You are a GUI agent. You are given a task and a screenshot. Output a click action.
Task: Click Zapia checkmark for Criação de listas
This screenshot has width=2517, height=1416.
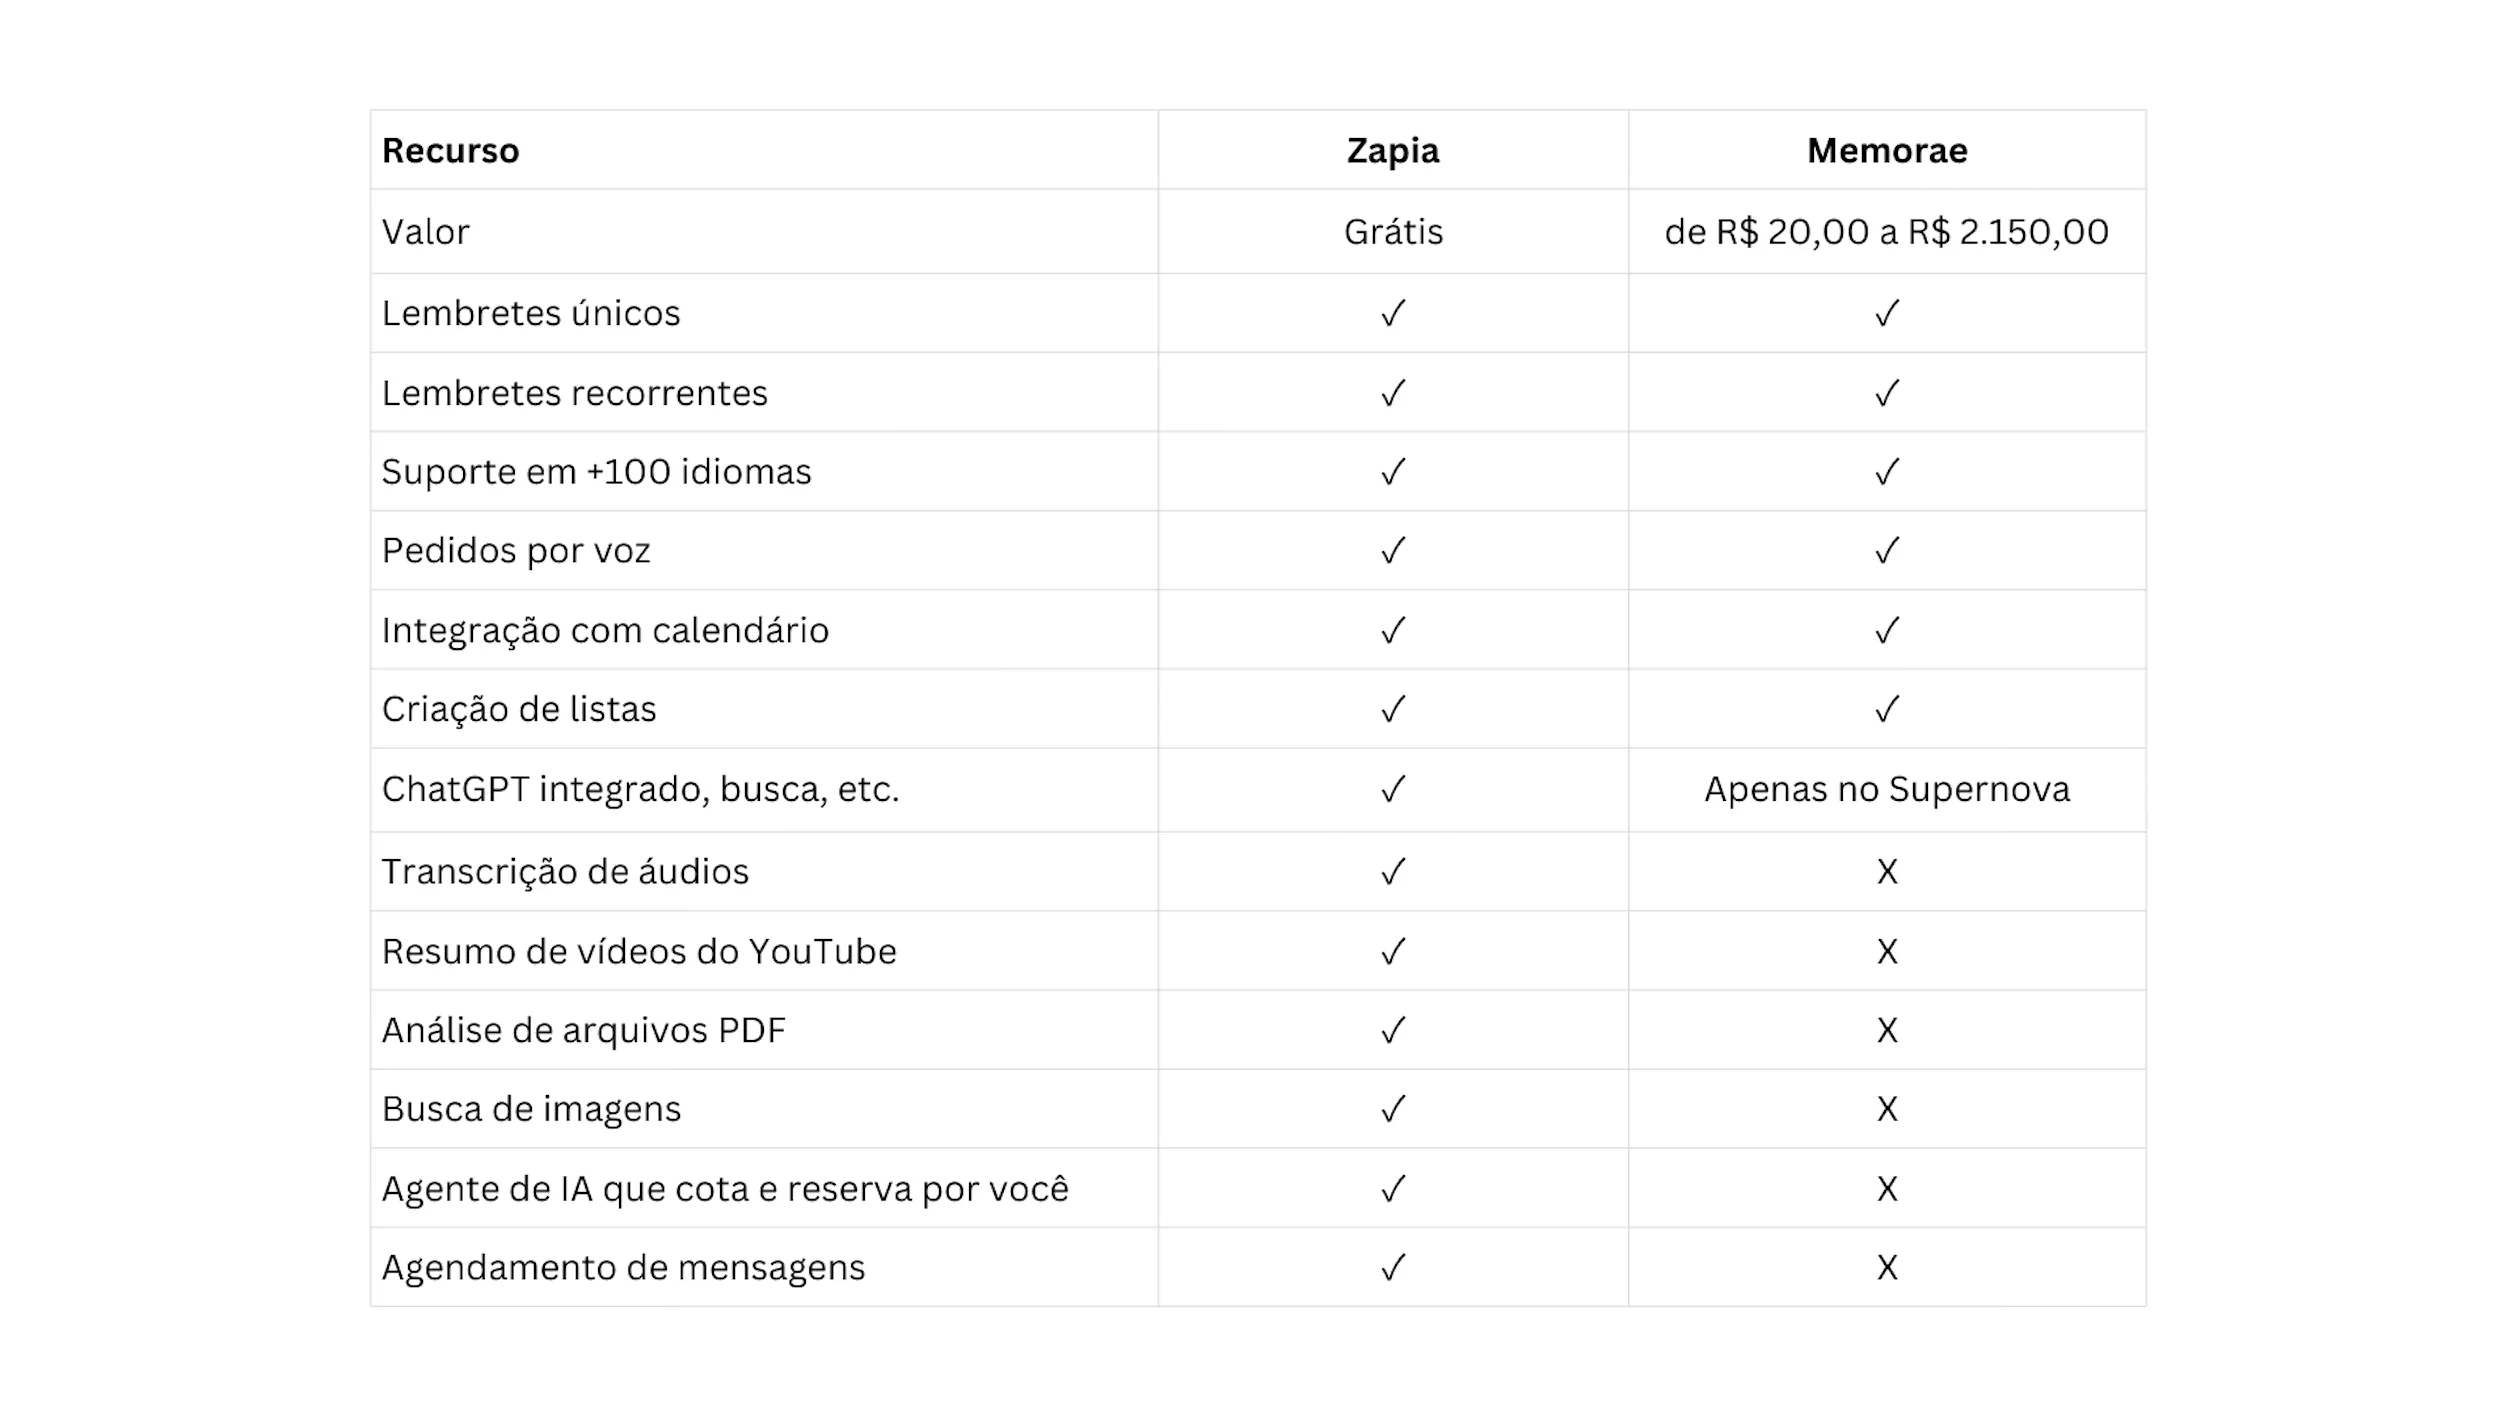click(x=1393, y=709)
